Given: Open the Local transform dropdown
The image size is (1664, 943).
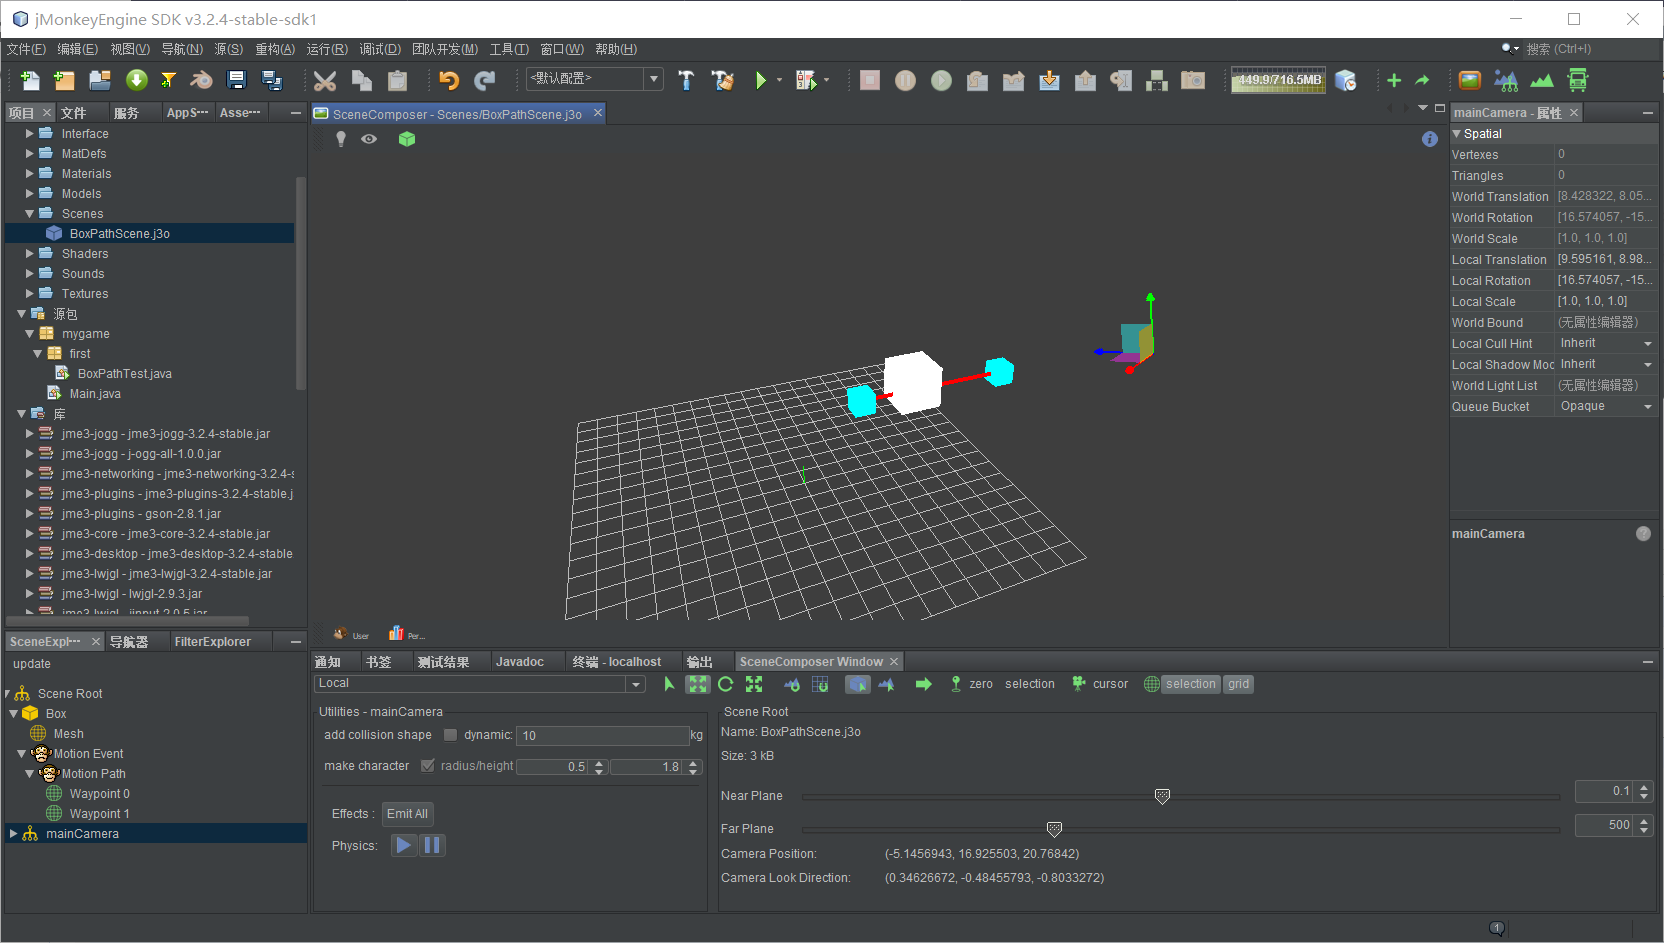Looking at the screenshot, I should pyautogui.click(x=636, y=684).
